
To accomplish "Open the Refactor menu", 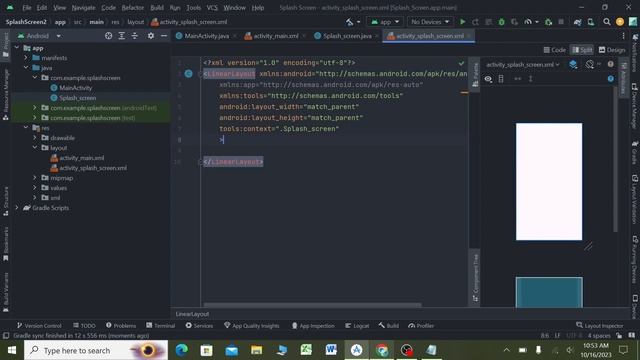I will [x=133, y=7].
